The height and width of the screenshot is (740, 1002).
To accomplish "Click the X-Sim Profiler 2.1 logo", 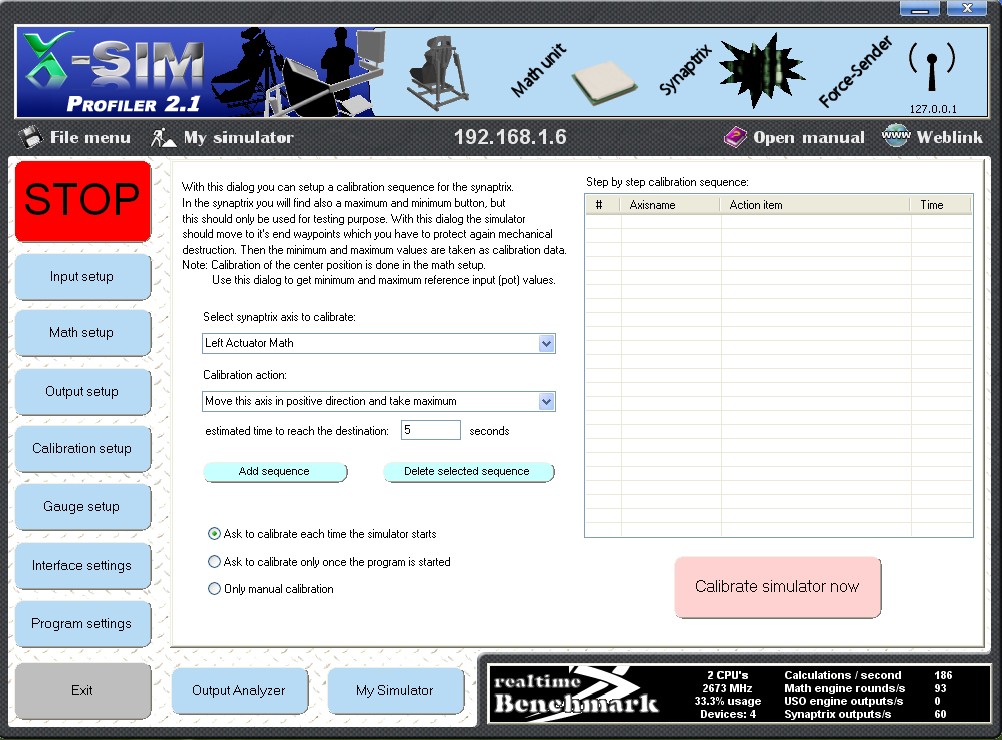I will pos(115,72).
